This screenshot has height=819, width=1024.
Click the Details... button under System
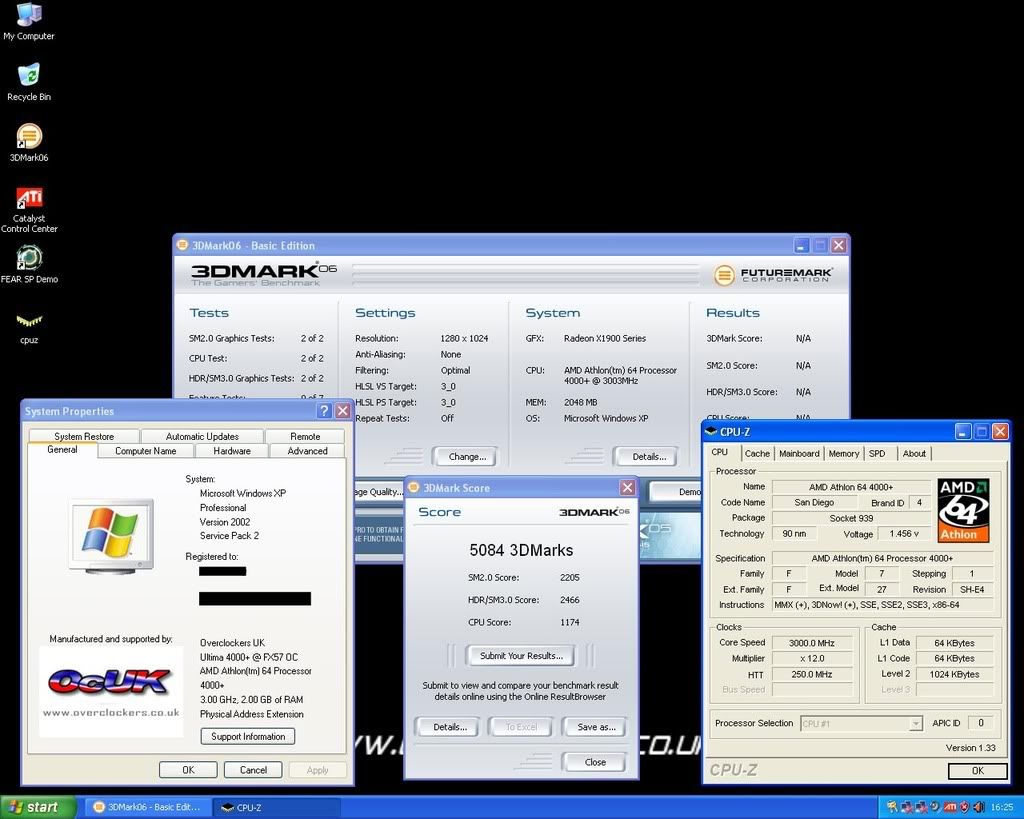(x=649, y=457)
